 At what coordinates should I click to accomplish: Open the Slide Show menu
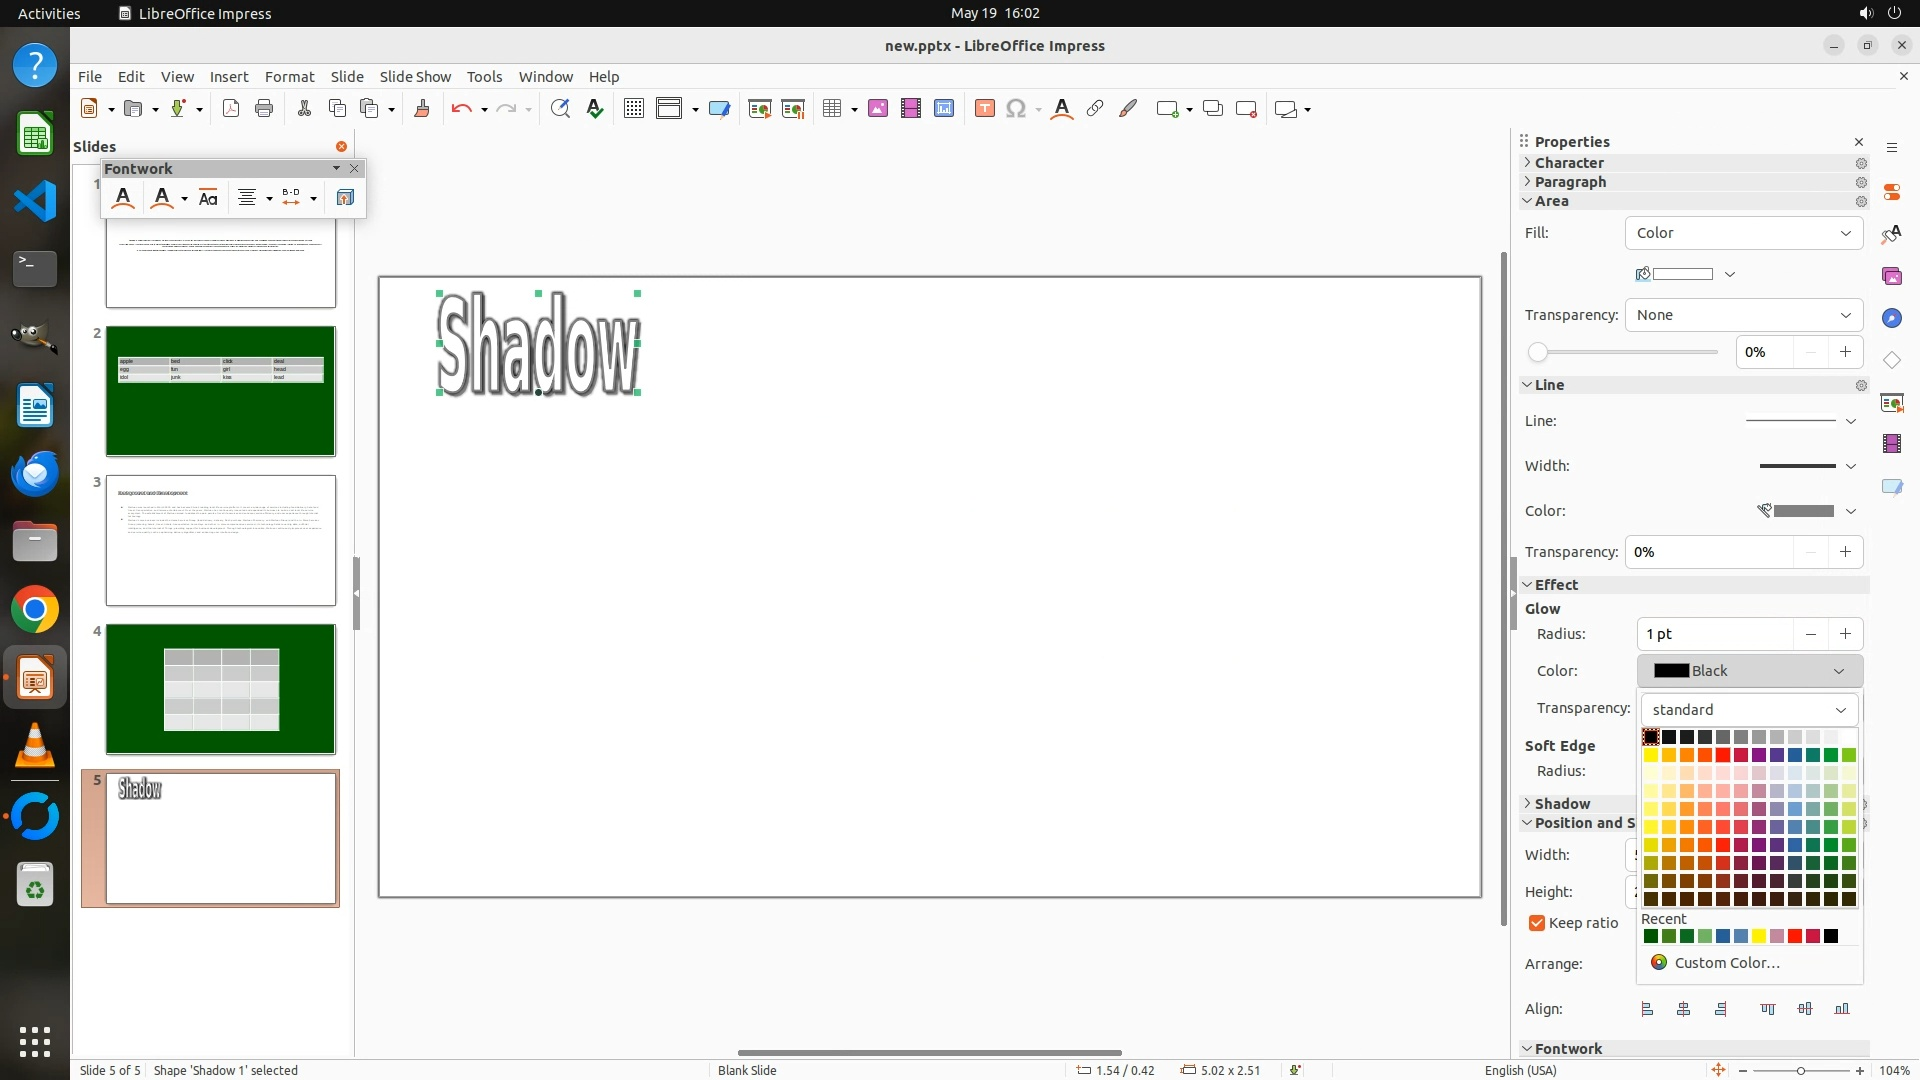tap(415, 77)
